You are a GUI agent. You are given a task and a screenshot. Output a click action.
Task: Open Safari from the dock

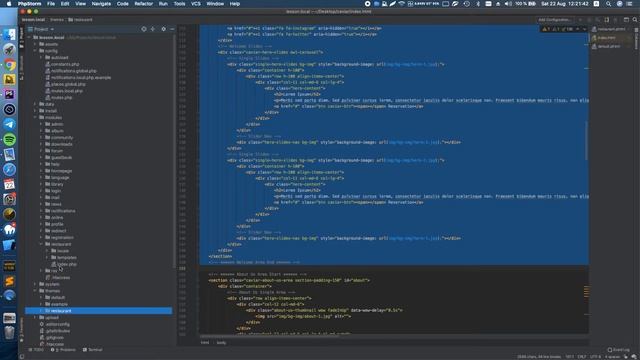coord(9,169)
